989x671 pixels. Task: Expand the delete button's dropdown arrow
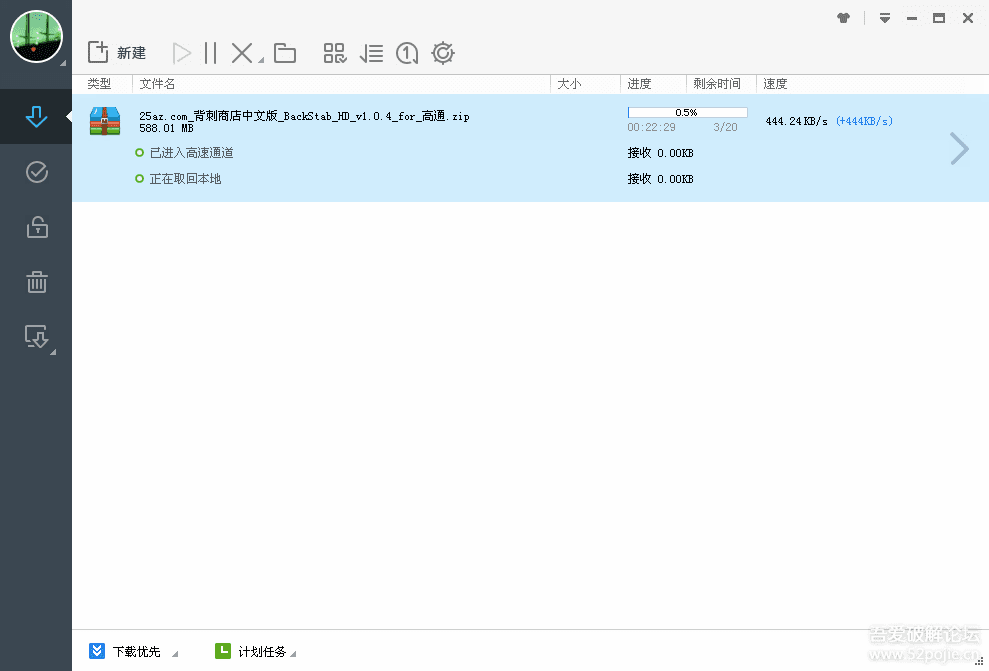pos(259,58)
